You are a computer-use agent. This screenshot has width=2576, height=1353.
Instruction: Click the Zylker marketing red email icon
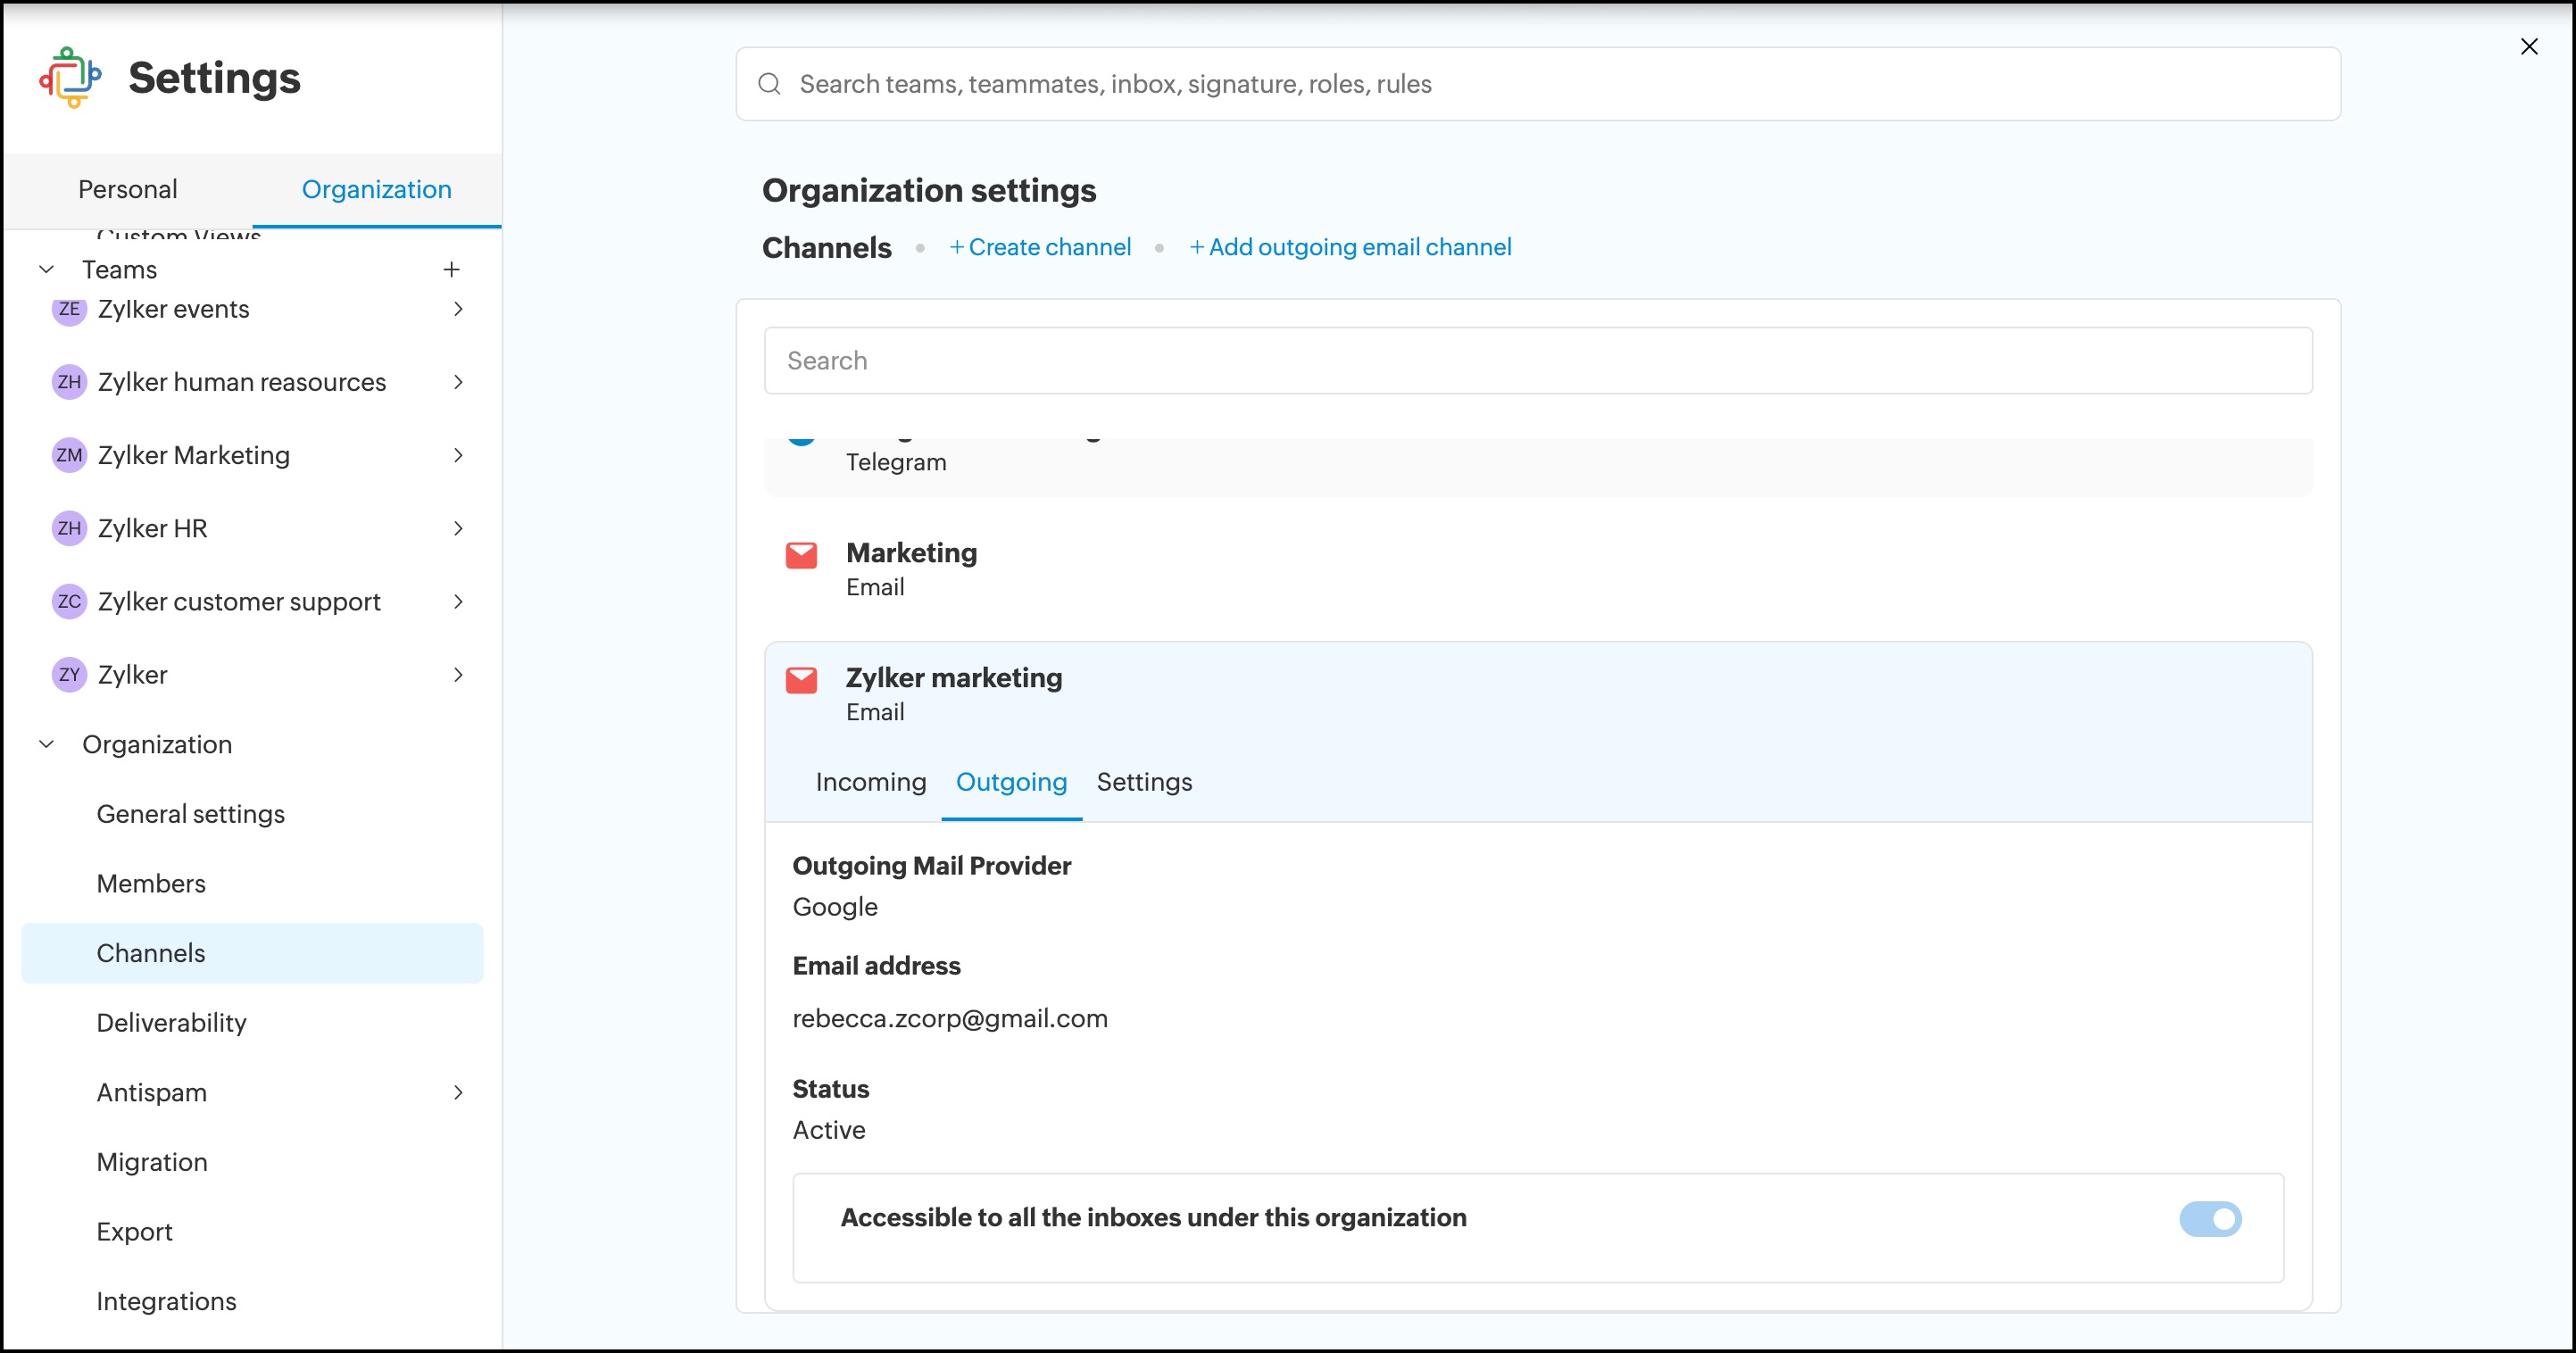coord(801,680)
